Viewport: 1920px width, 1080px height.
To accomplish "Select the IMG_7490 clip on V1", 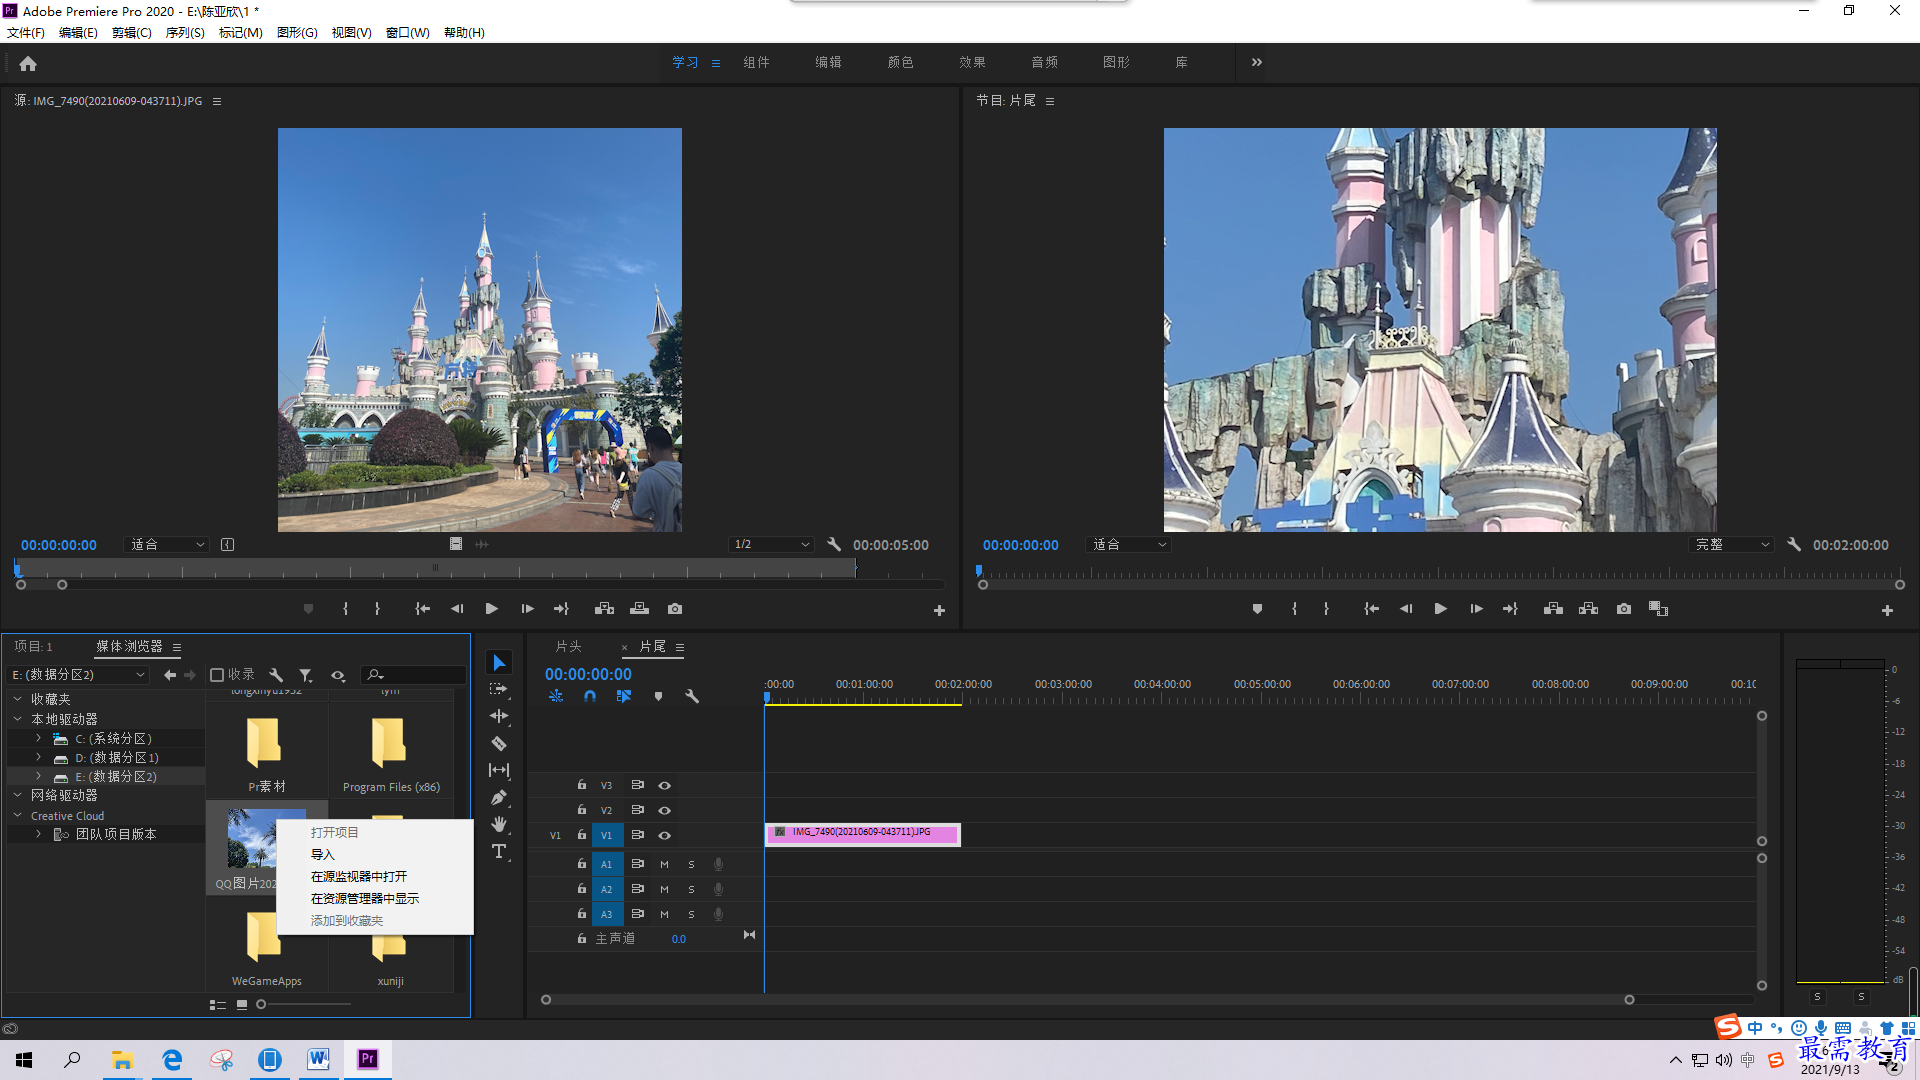I will [x=862, y=835].
